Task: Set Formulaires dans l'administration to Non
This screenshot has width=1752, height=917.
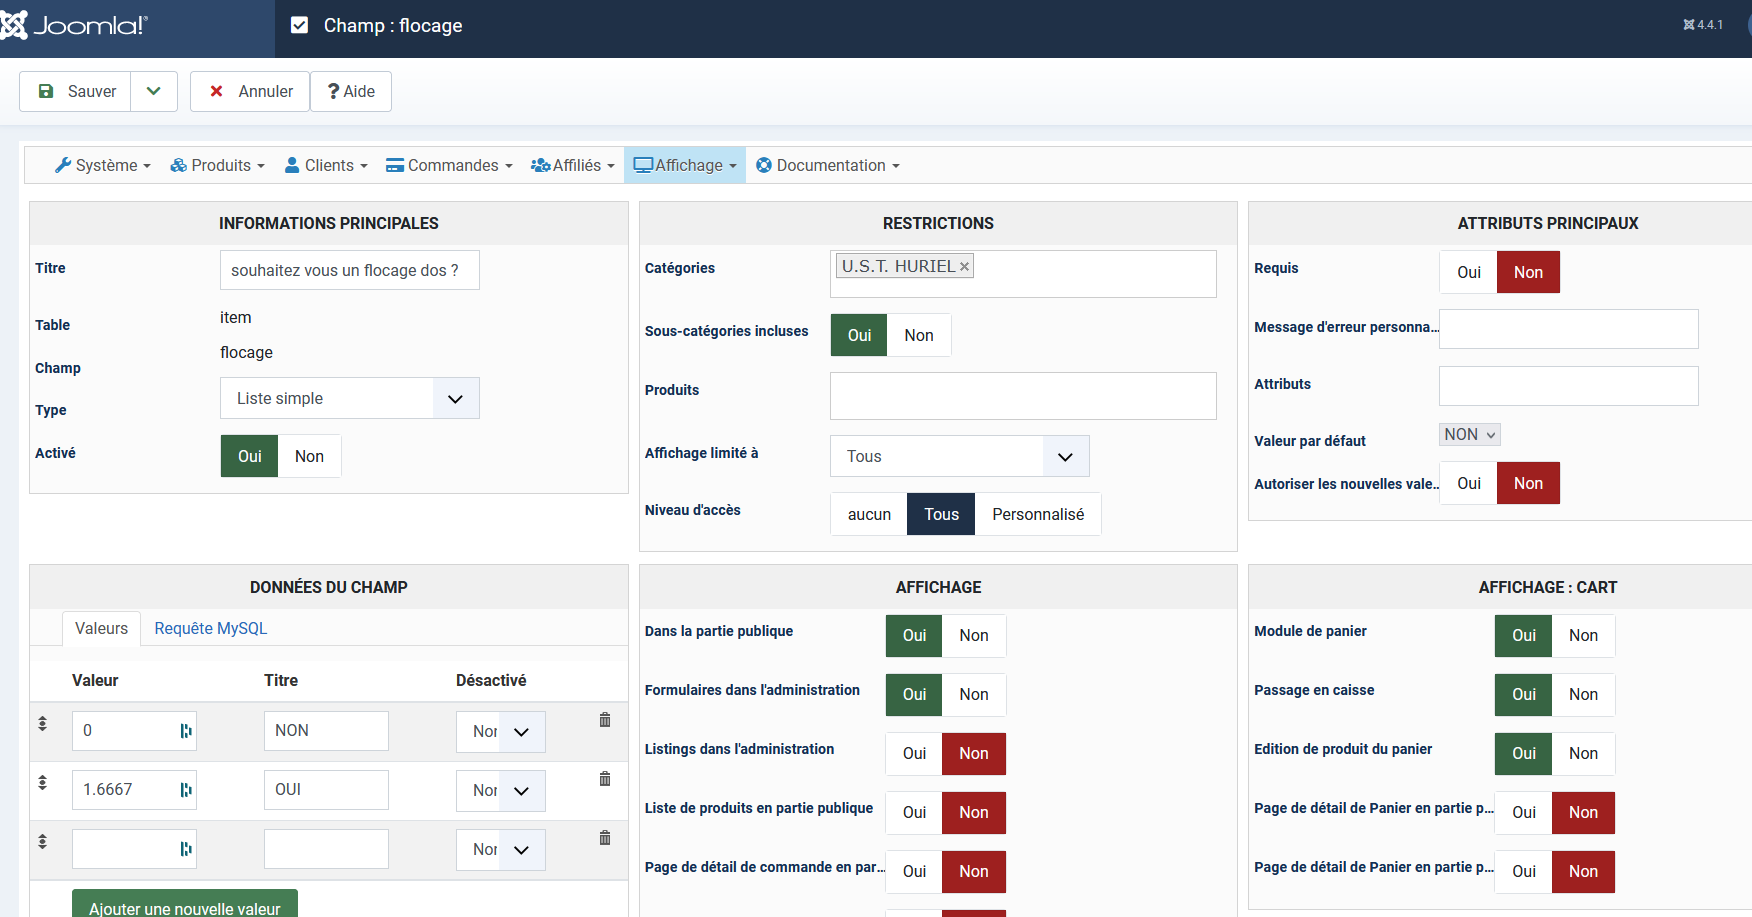Action: point(974,694)
